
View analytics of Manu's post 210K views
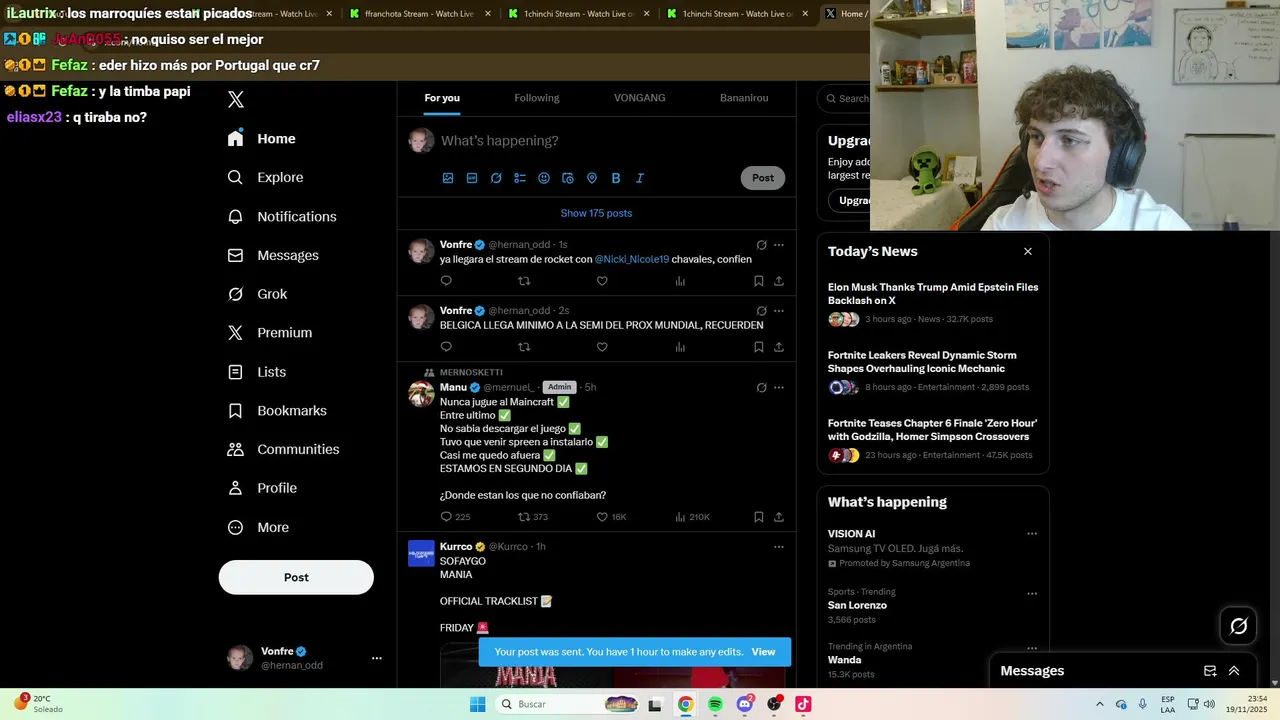[692, 517]
